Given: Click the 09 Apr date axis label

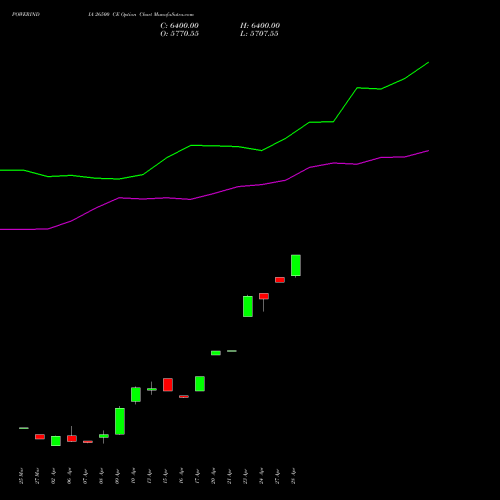Looking at the screenshot, I should point(117,476).
